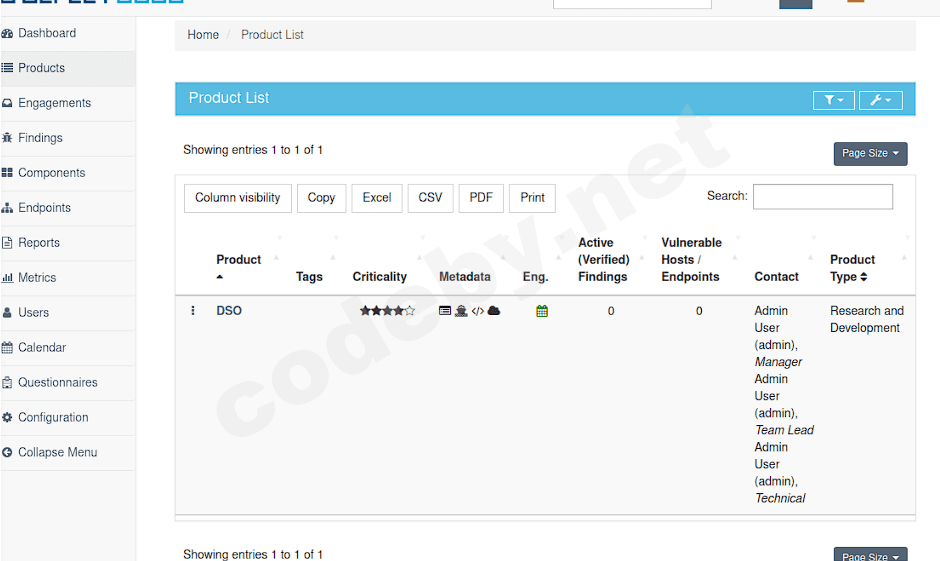
Task: Click the platform window icon in DSO metadata
Action: point(445,310)
